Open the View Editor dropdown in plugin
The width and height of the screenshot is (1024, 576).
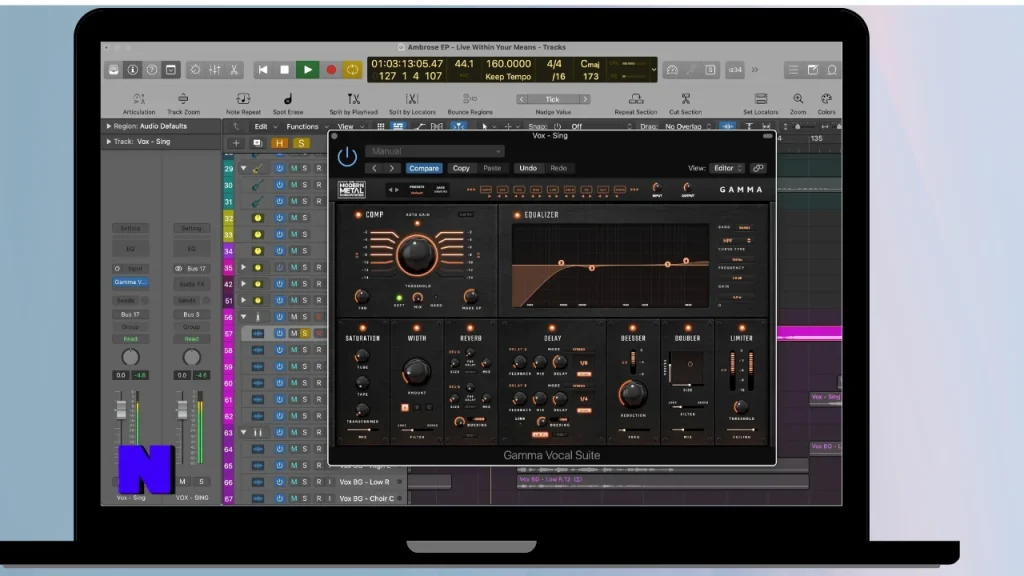tap(726, 168)
